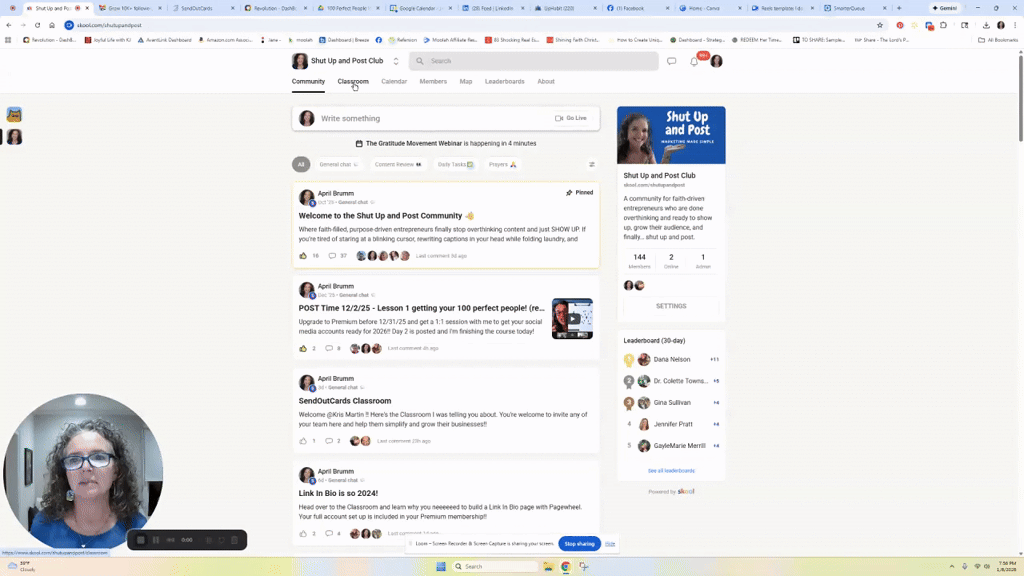Click the Gemini button in Chrome

[x=944, y=8]
